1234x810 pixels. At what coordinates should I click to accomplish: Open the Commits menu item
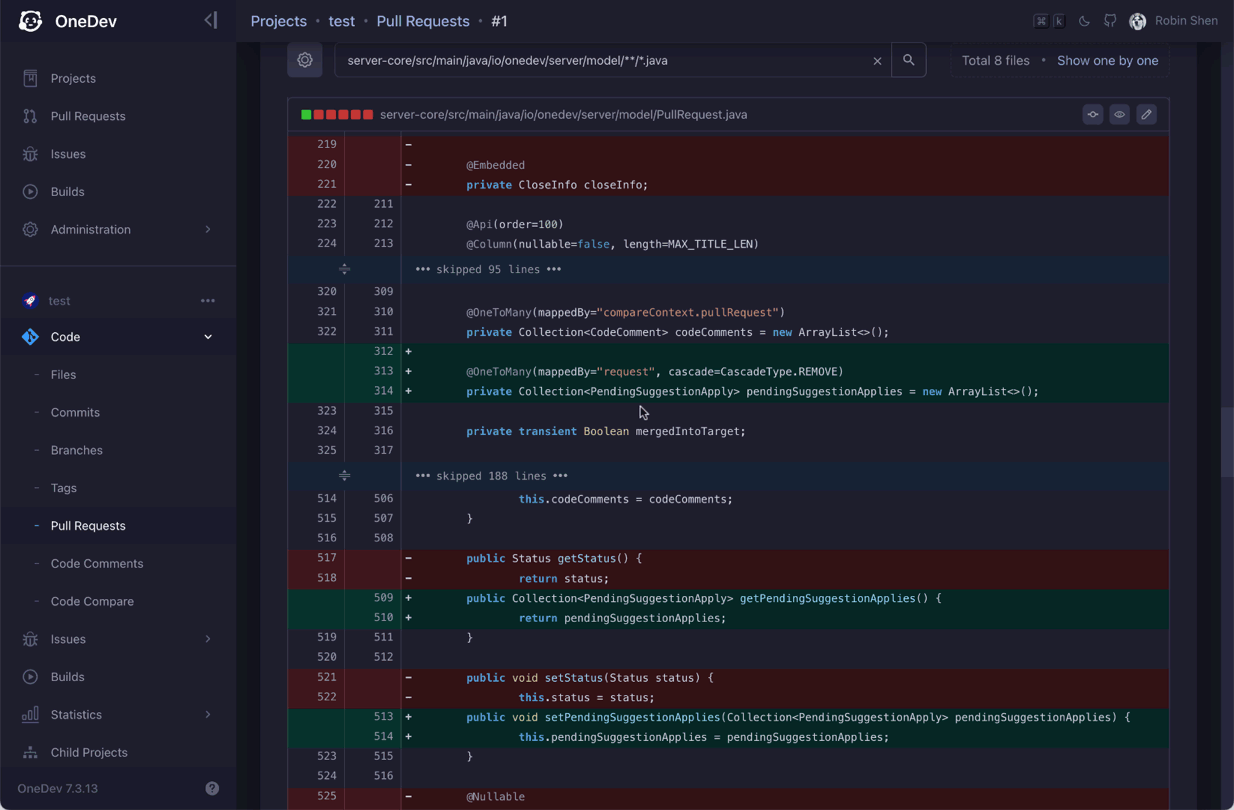(75, 412)
